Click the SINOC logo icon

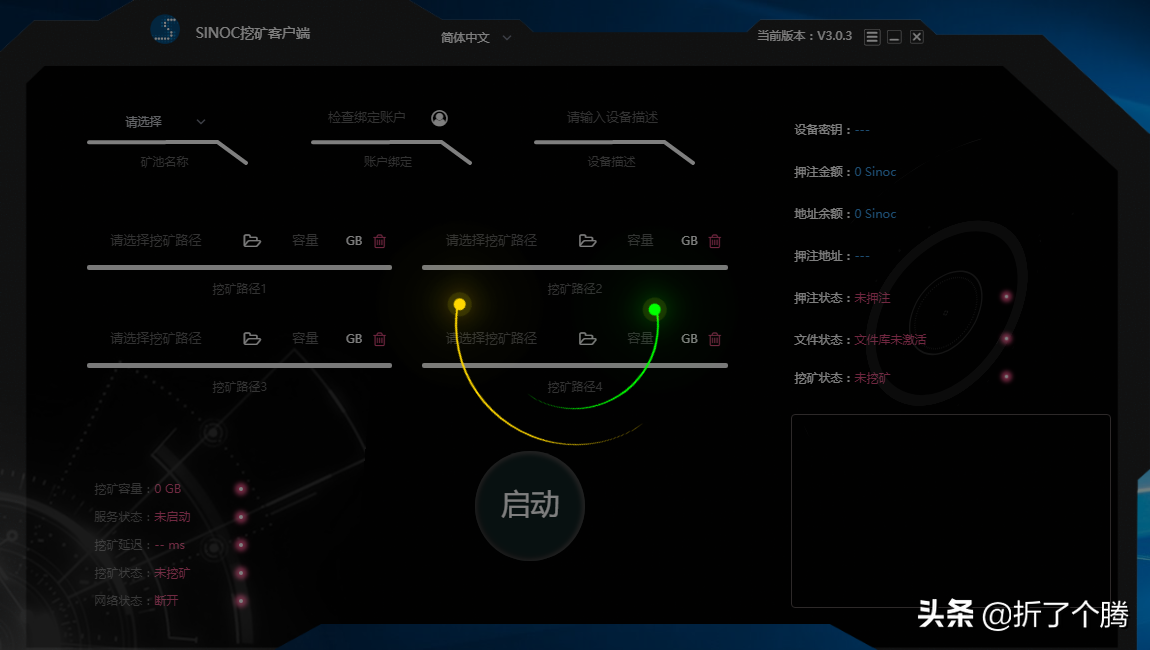[x=165, y=30]
